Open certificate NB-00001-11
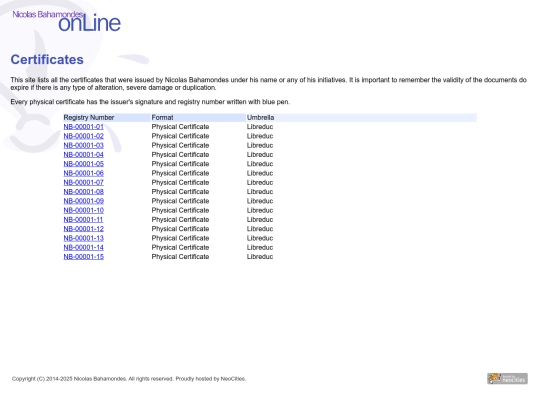Image resolution: width=540 pixels, height=405 pixels. point(83,220)
